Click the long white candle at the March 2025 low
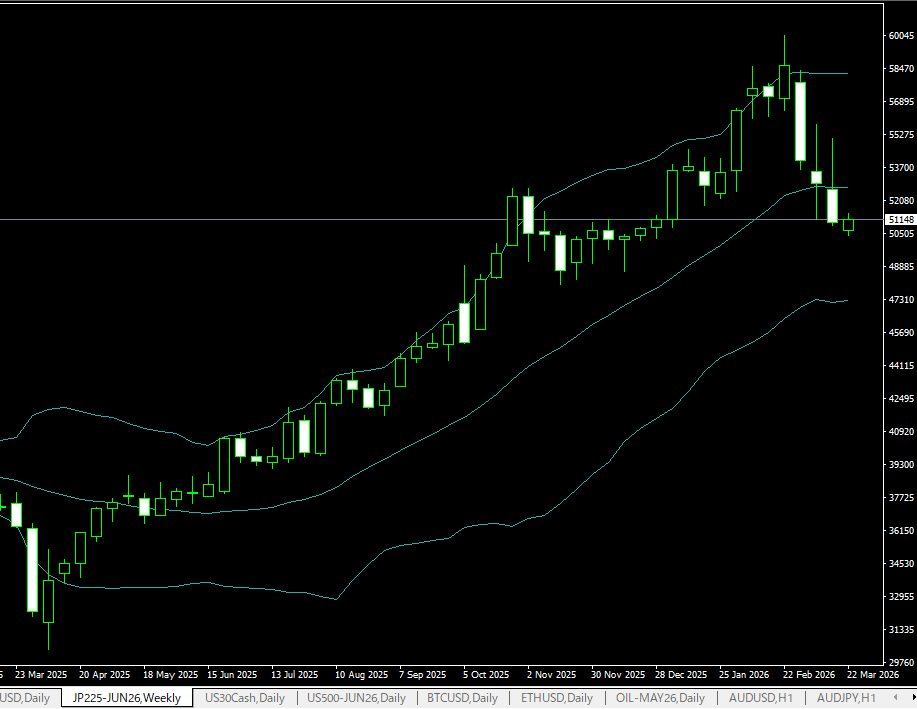Image resolution: width=917 pixels, height=709 pixels. pos(32,569)
